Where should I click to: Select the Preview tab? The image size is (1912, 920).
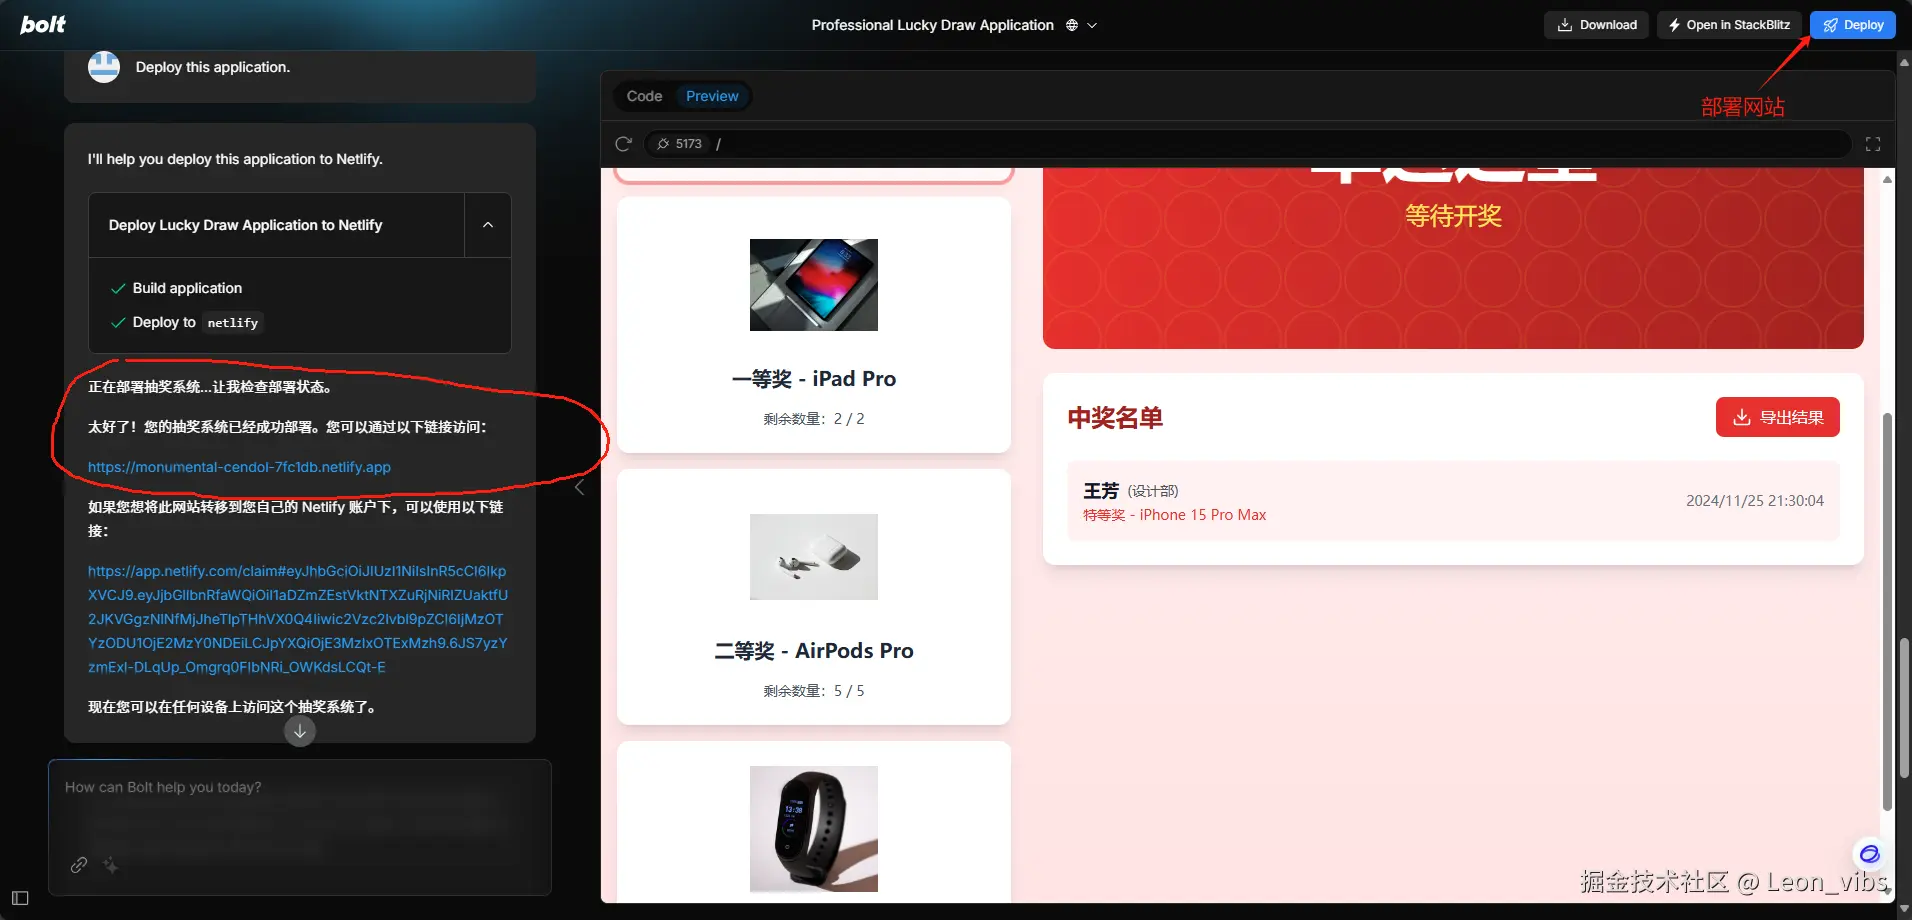point(712,95)
